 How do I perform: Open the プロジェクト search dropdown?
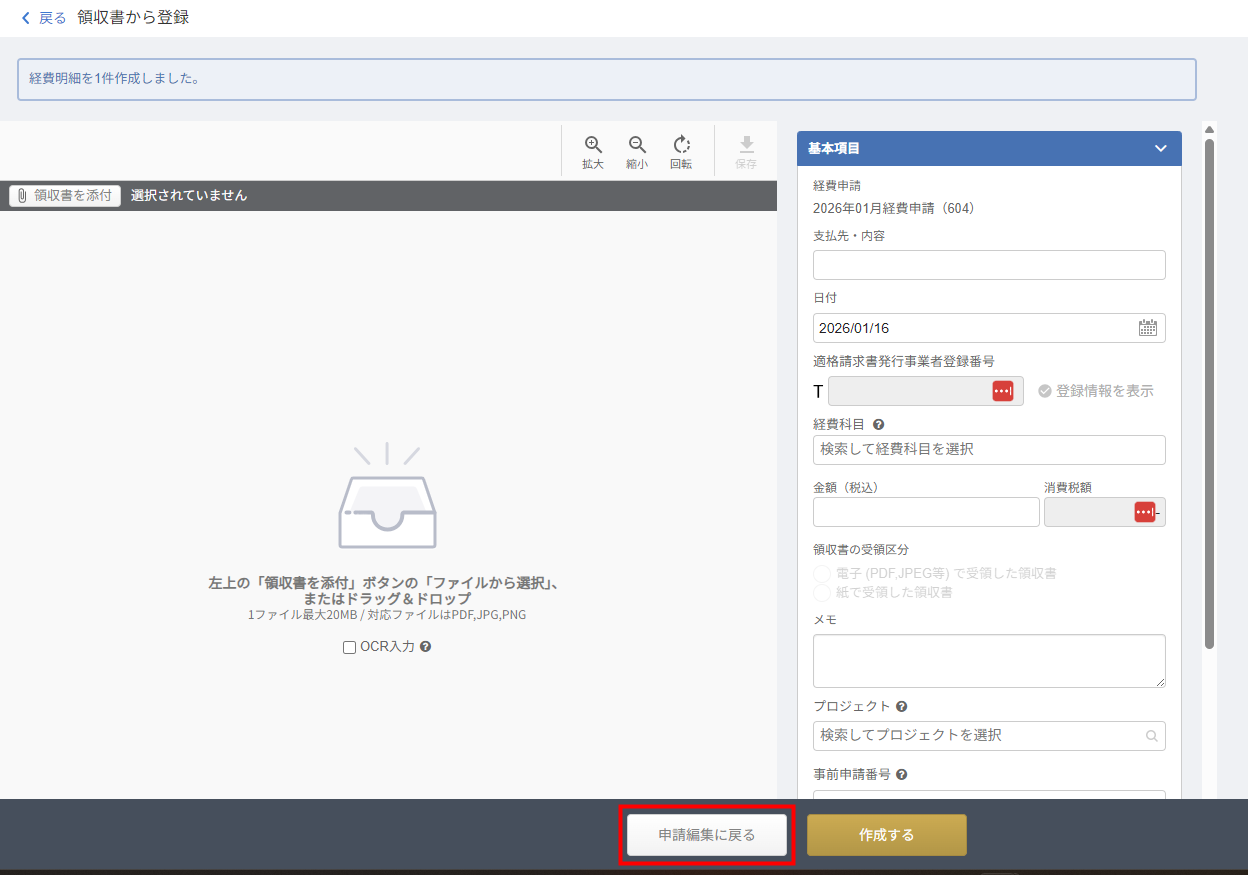[x=988, y=736]
